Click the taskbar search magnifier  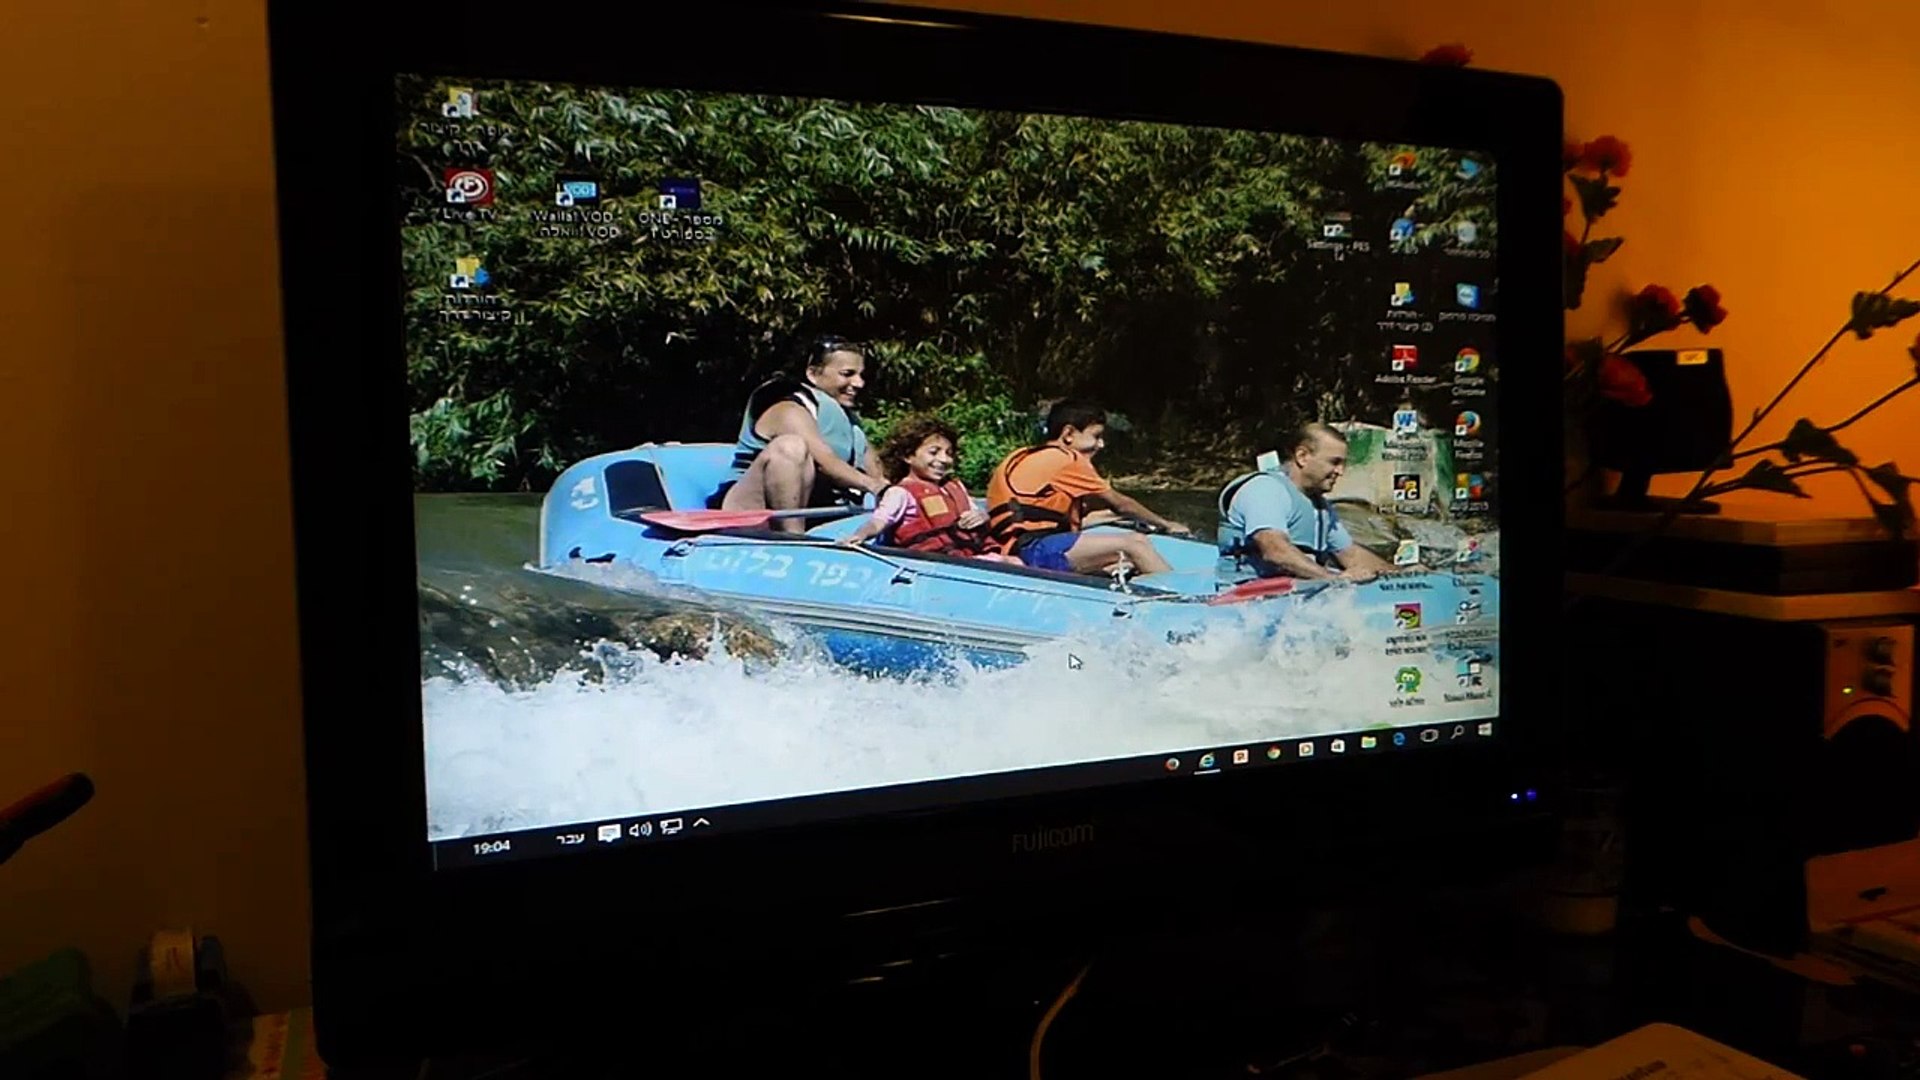pos(1458,731)
